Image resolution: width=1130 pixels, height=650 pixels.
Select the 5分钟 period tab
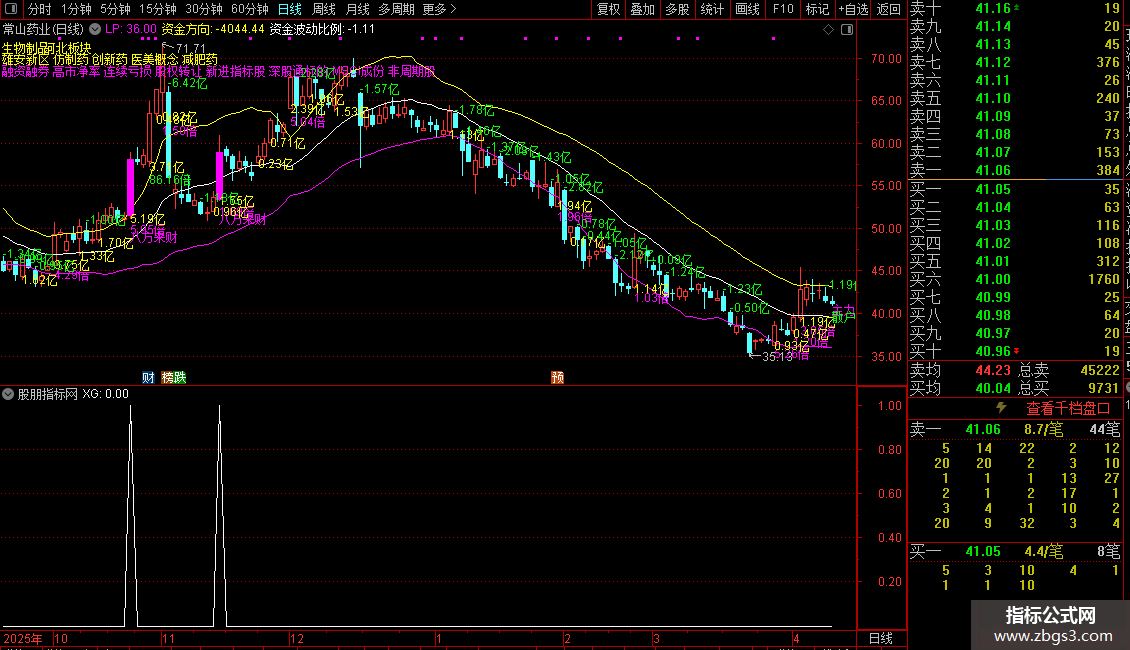(x=115, y=9)
